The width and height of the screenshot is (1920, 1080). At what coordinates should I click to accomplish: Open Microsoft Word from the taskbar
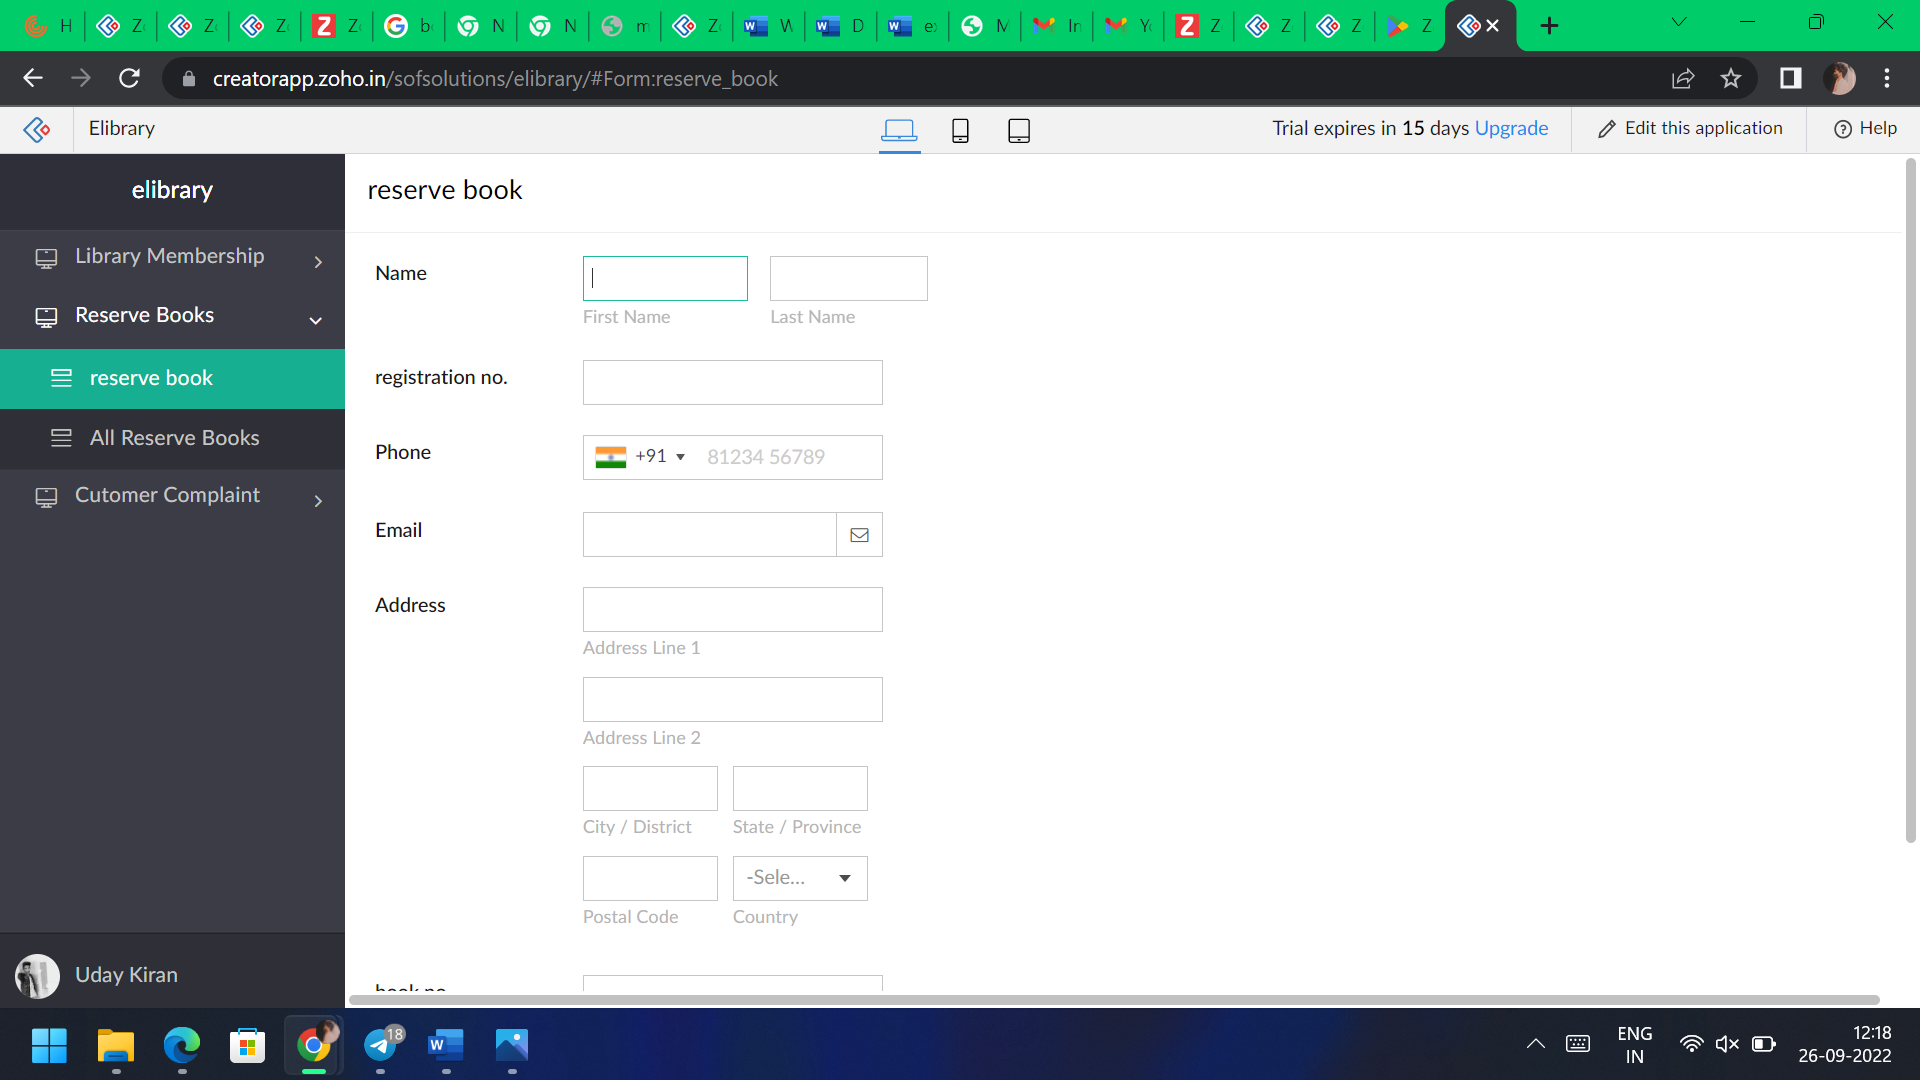[x=446, y=1046]
